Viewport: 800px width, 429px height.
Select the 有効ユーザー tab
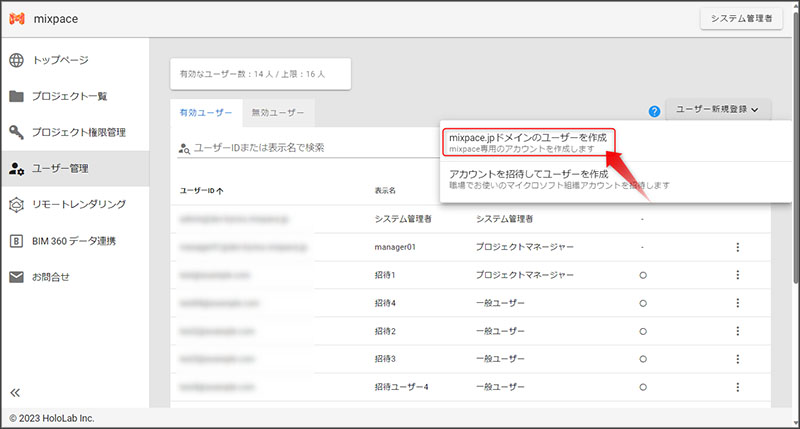click(205, 112)
